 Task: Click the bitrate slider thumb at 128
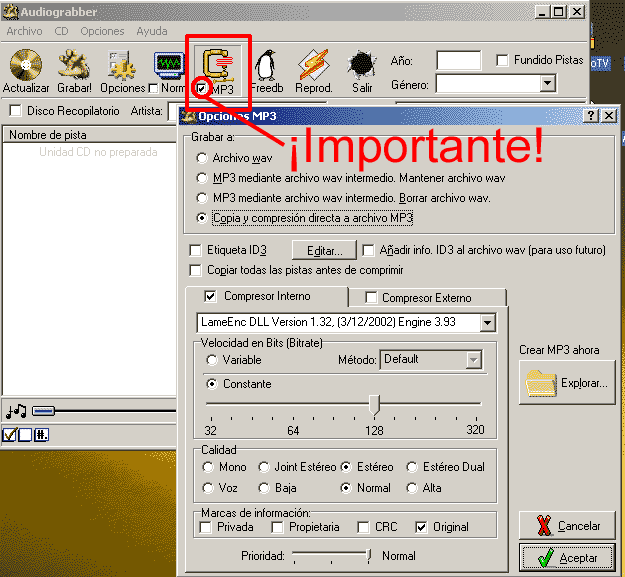click(374, 405)
